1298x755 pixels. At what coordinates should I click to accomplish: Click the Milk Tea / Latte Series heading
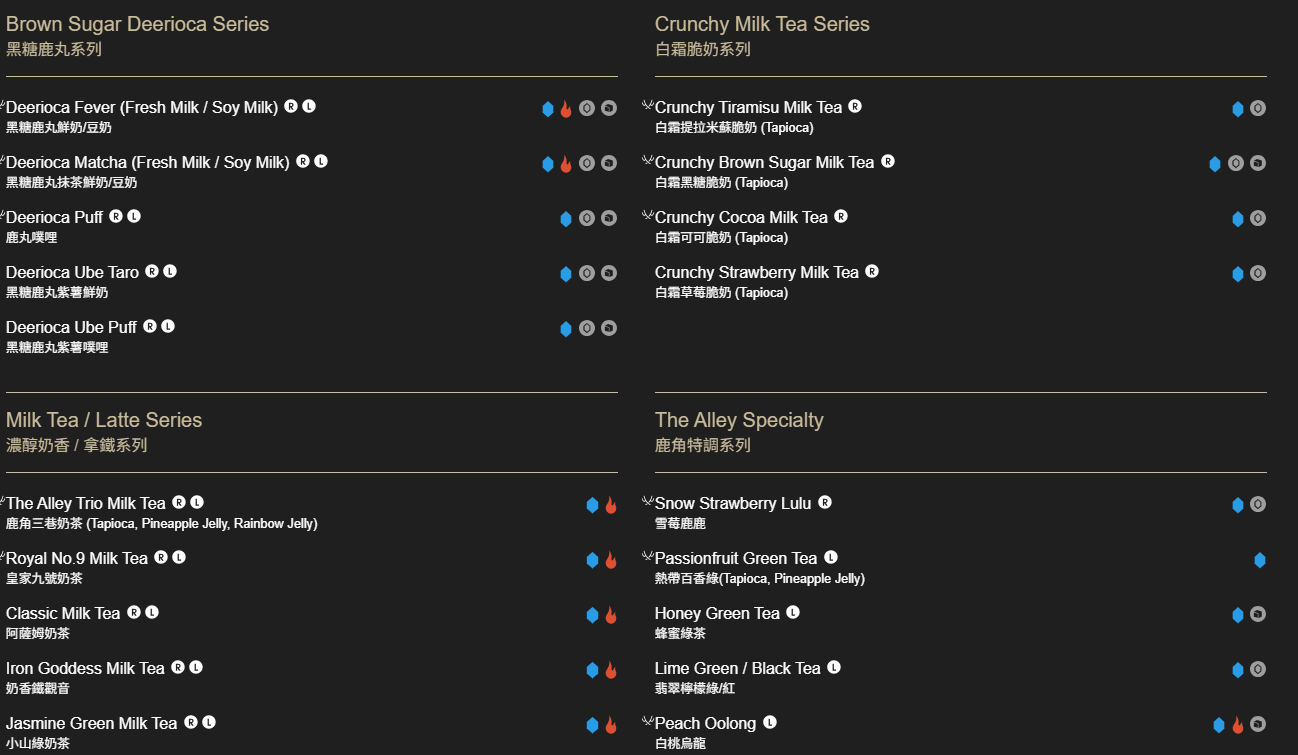click(104, 420)
